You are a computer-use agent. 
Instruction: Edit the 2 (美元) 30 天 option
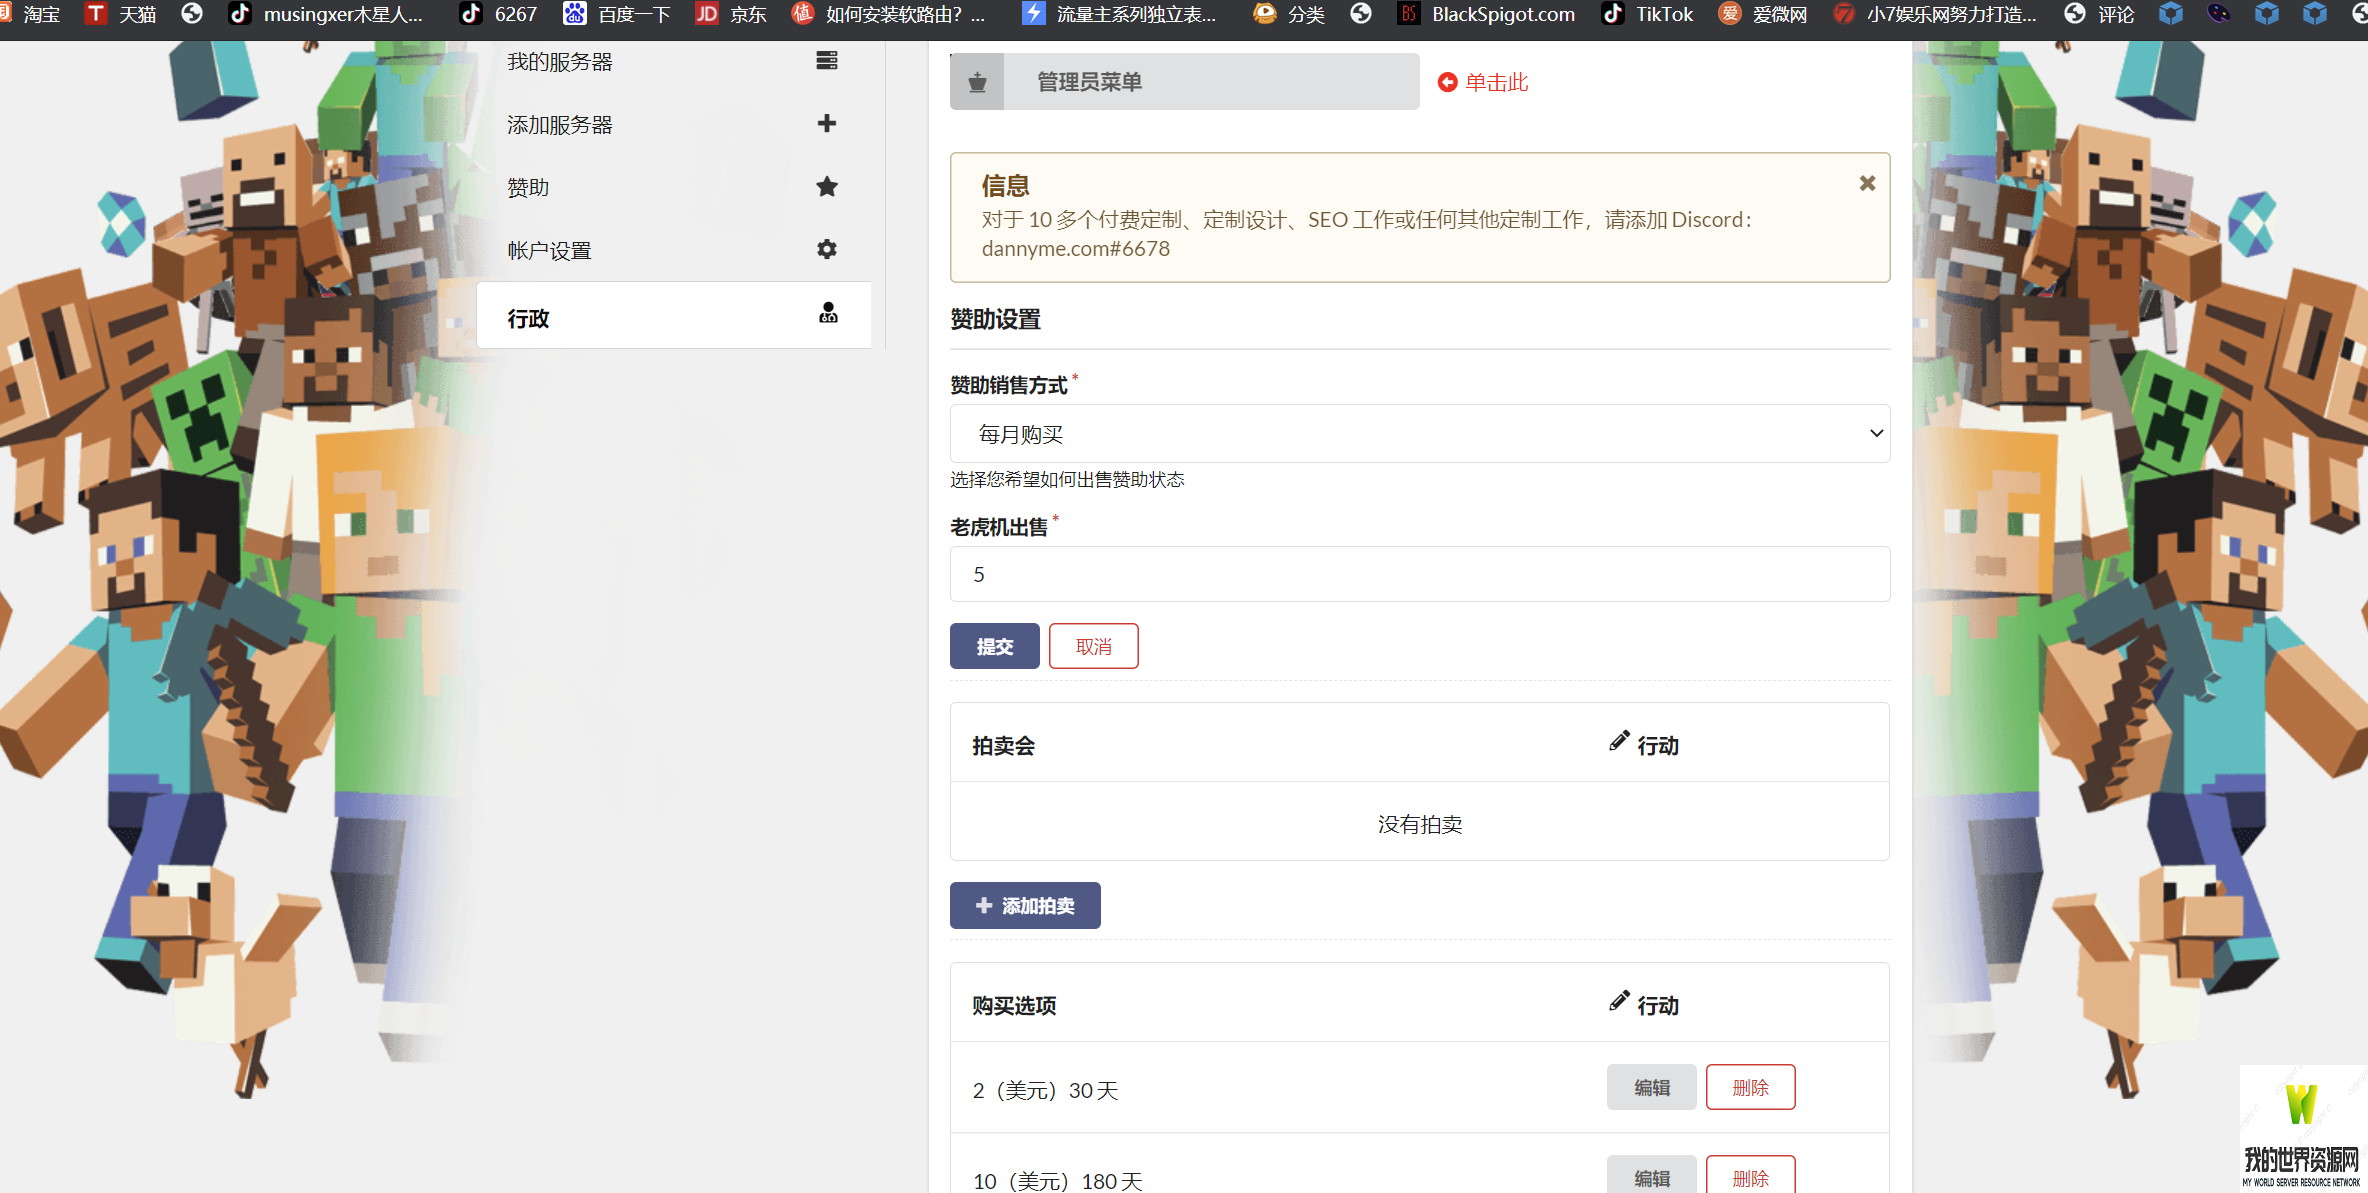pos(1651,1087)
